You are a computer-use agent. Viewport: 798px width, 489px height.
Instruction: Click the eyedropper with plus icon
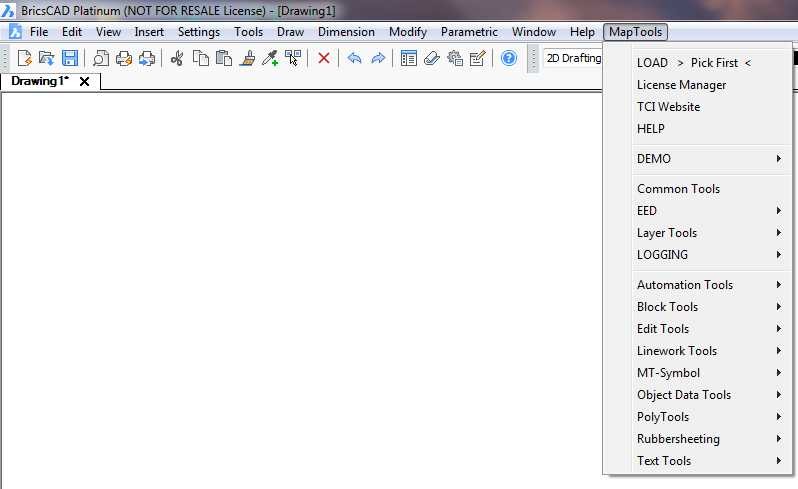click(x=270, y=58)
